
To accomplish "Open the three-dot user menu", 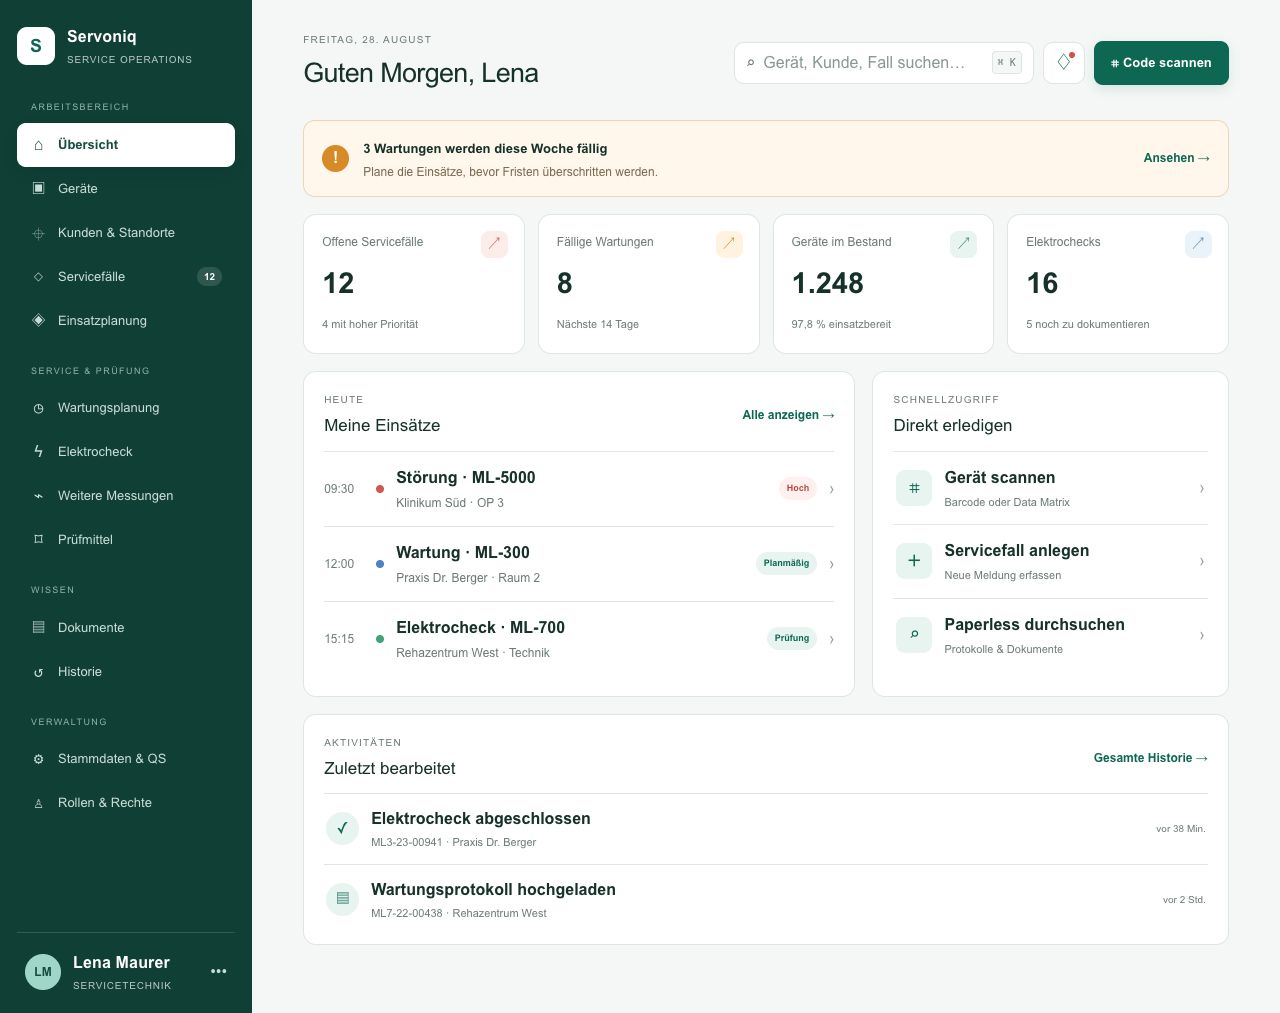I will [219, 971].
